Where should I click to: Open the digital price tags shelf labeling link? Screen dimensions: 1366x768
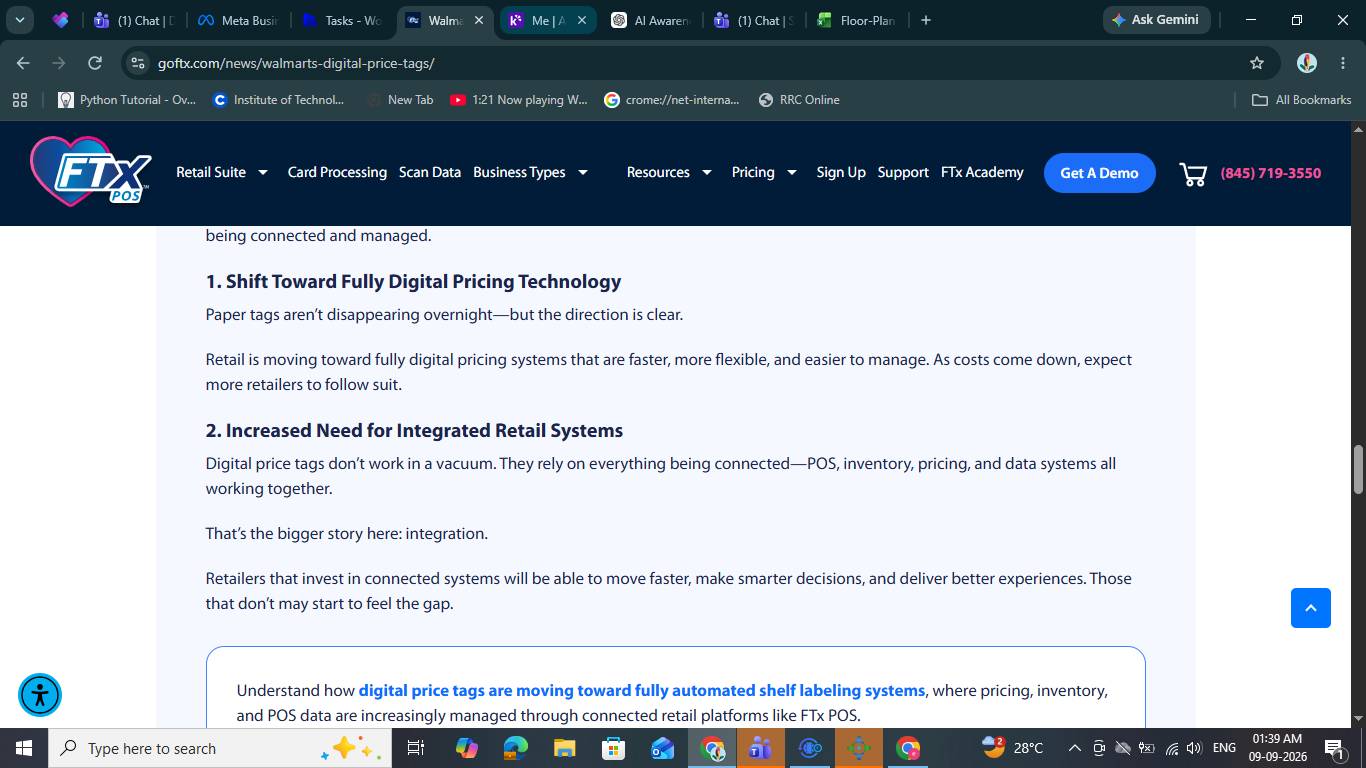click(x=642, y=690)
